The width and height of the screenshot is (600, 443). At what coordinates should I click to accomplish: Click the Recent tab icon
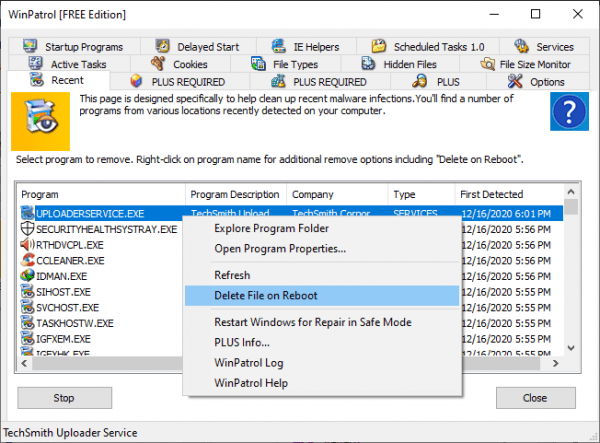(x=37, y=80)
